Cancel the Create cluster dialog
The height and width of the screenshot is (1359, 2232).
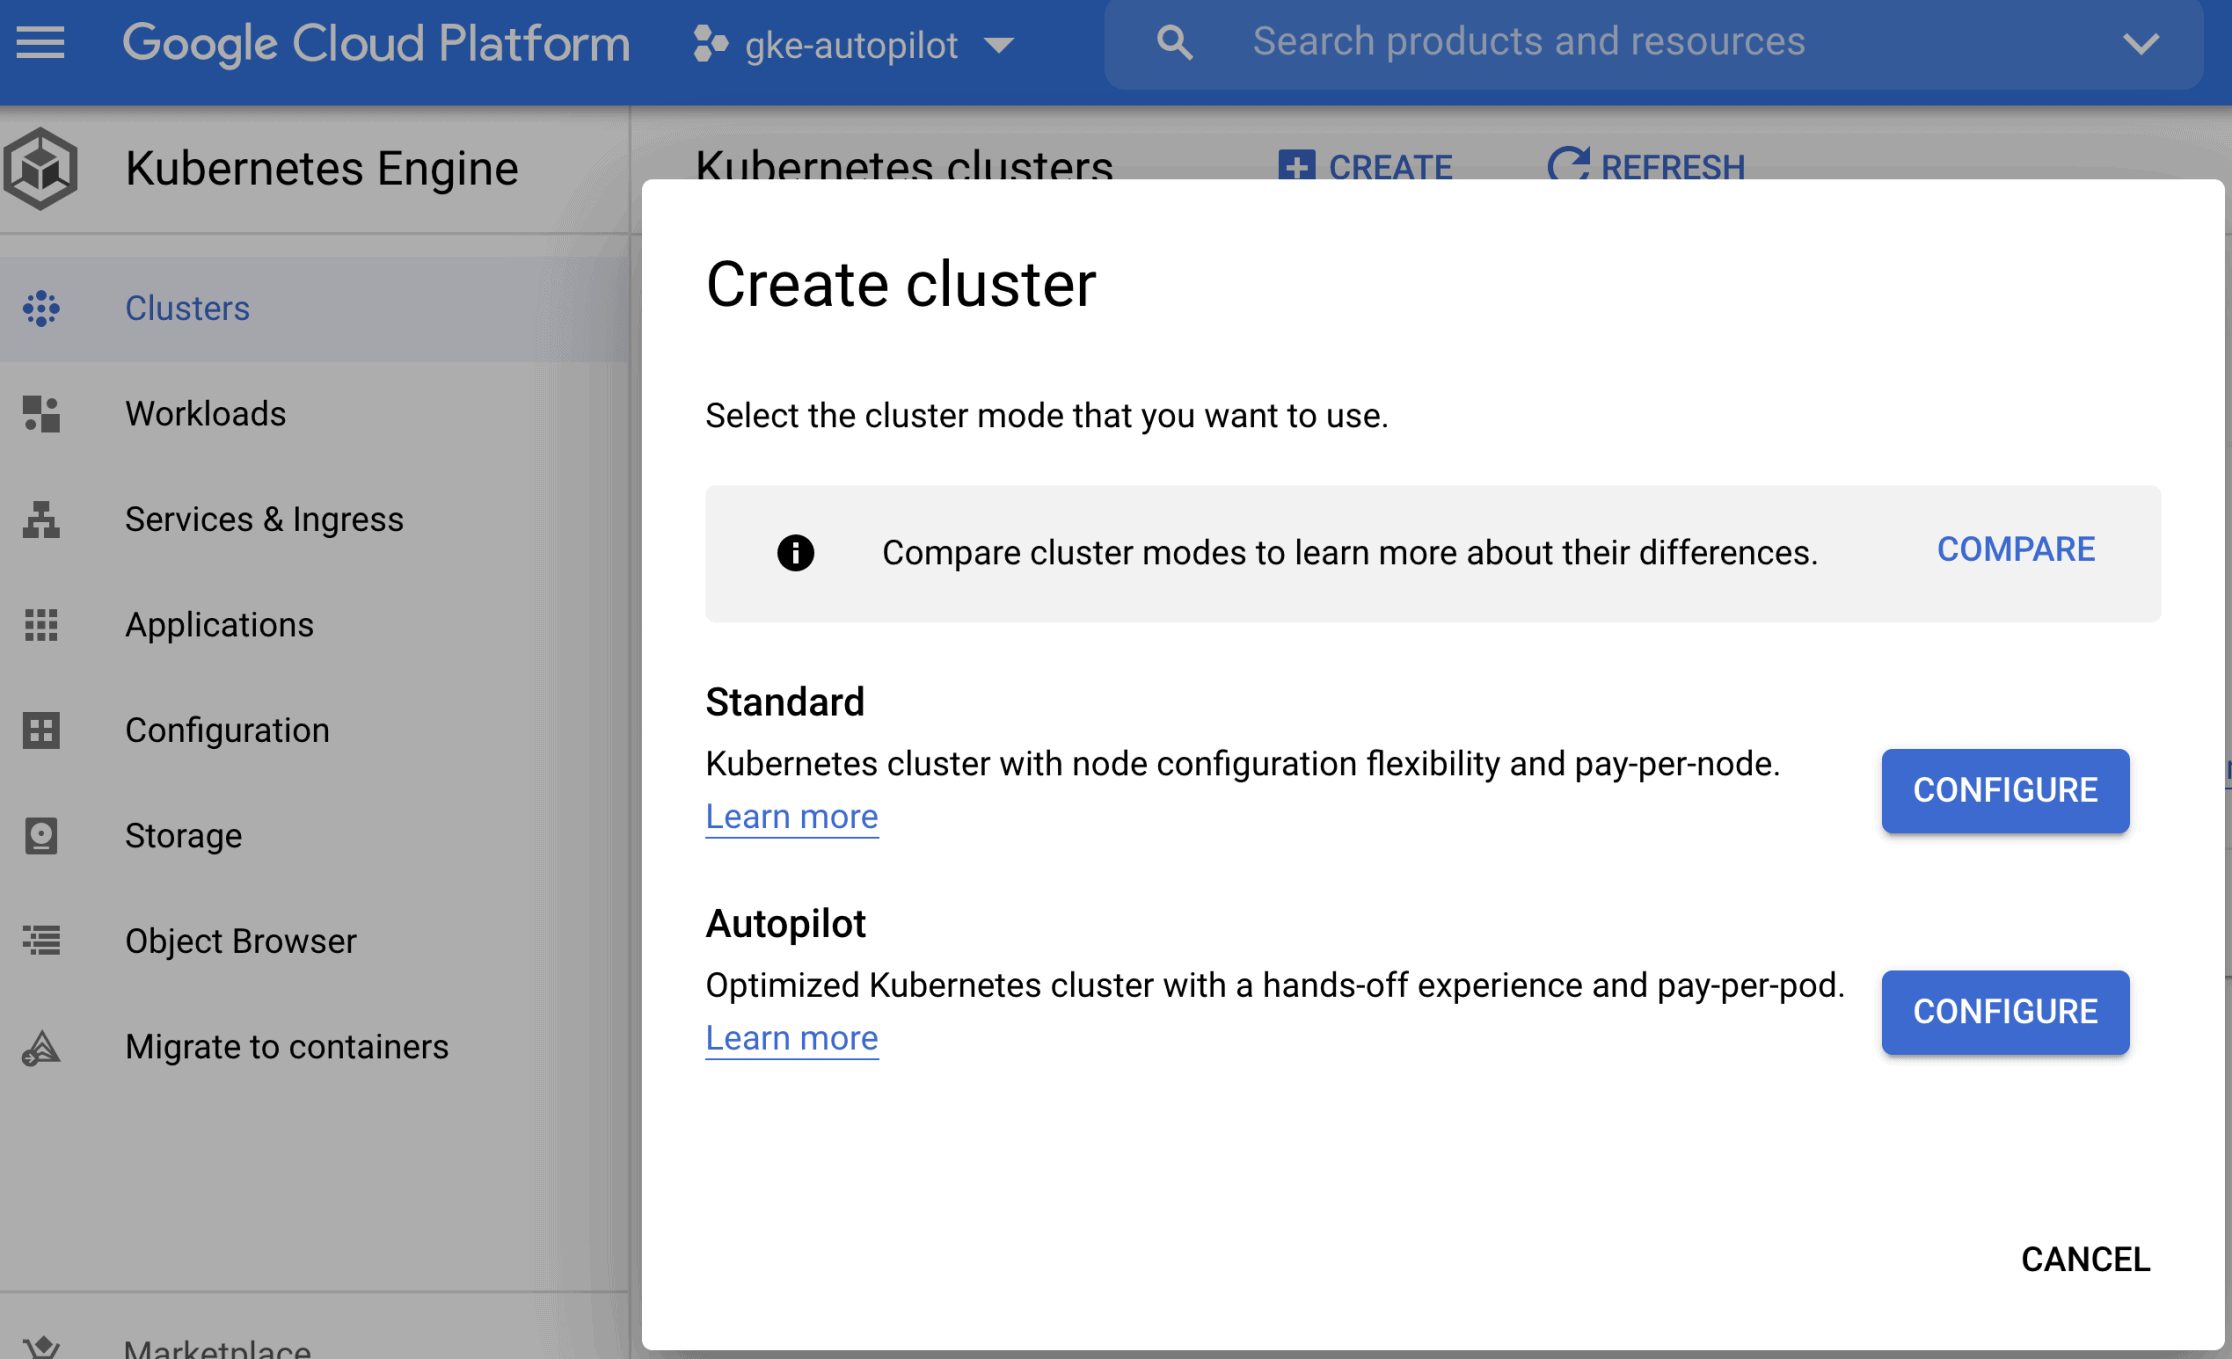click(x=2085, y=1259)
